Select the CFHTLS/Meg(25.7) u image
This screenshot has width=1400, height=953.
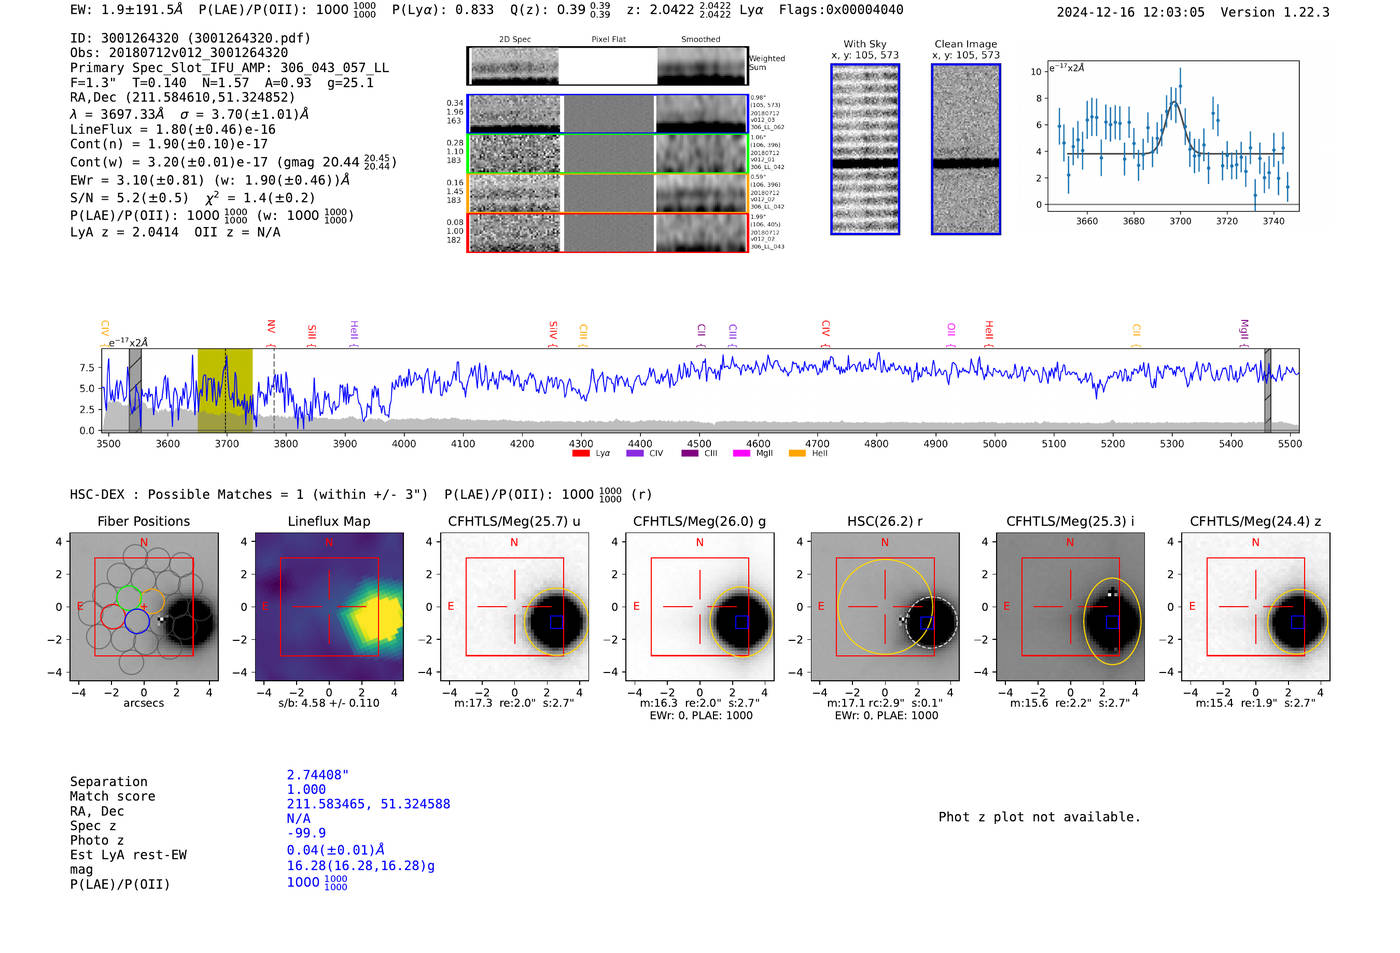point(514,607)
